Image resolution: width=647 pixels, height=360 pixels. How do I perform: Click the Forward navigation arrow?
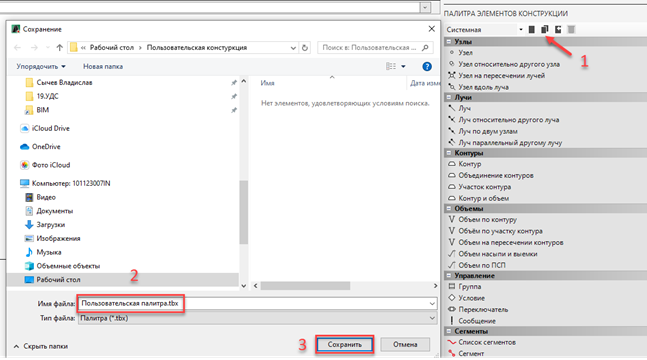34,48
